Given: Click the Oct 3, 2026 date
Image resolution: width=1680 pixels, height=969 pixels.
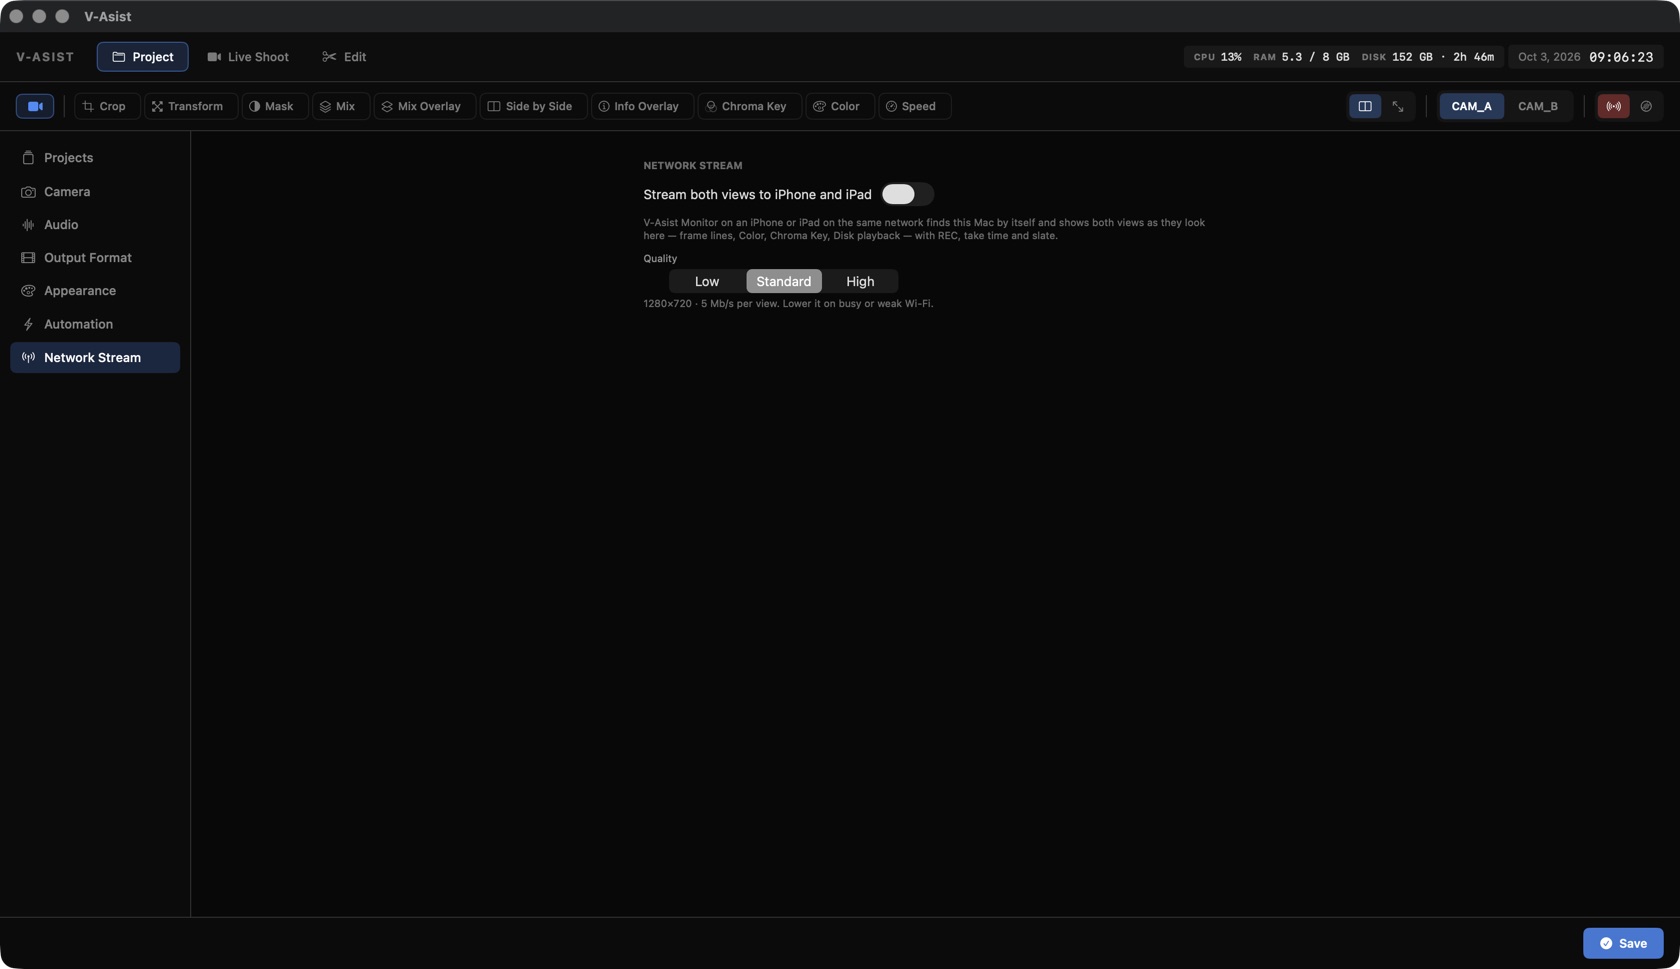Looking at the screenshot, I should 1549,57.
